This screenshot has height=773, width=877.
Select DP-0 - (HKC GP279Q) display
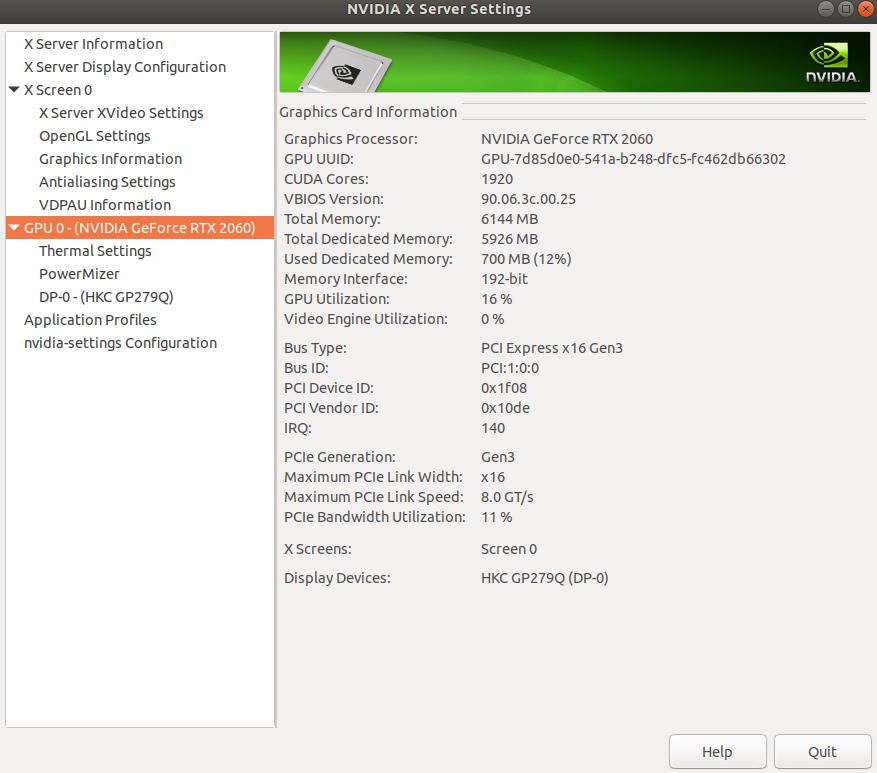pos(106,296)
